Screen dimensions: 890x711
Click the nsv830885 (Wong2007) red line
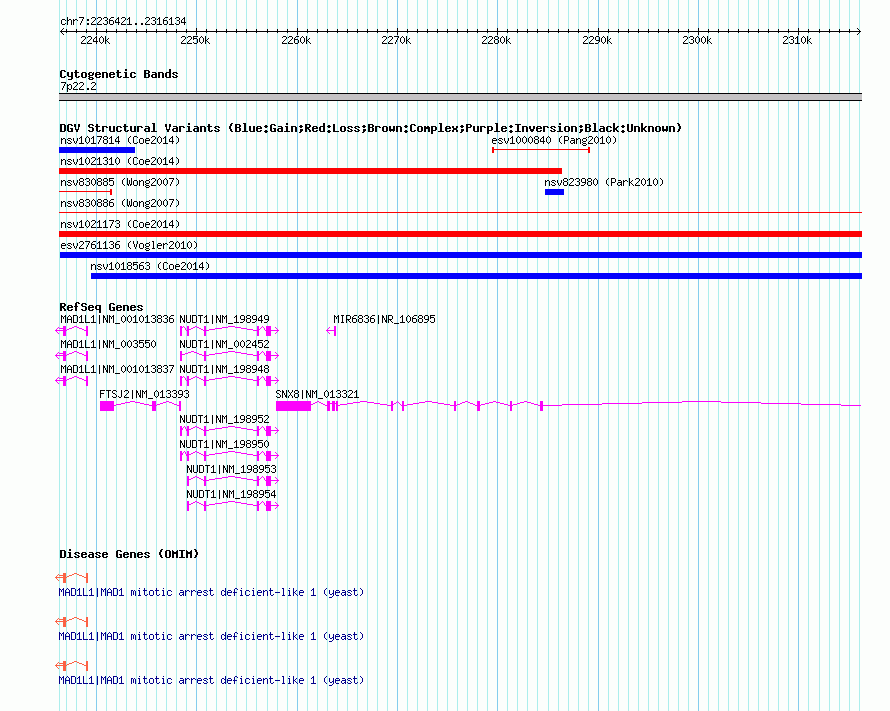(x=85, y=192)
